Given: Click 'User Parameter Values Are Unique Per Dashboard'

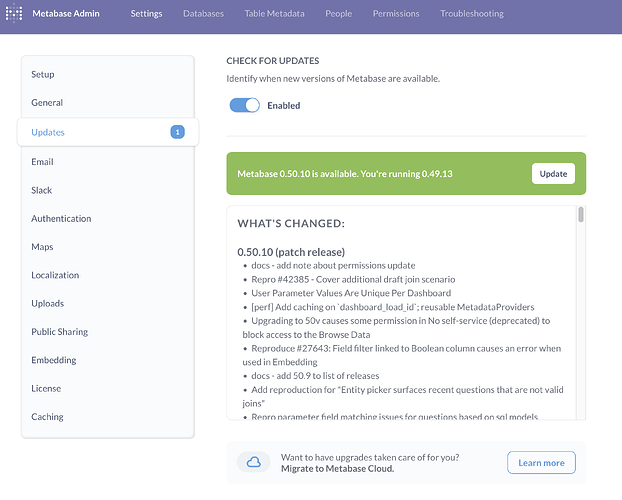Looking at the screenshot, I should pyautogui.click(x=351, y=293).
